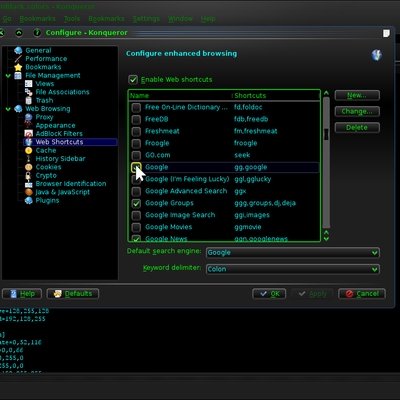Open the Help menu

tap(208, 19)
